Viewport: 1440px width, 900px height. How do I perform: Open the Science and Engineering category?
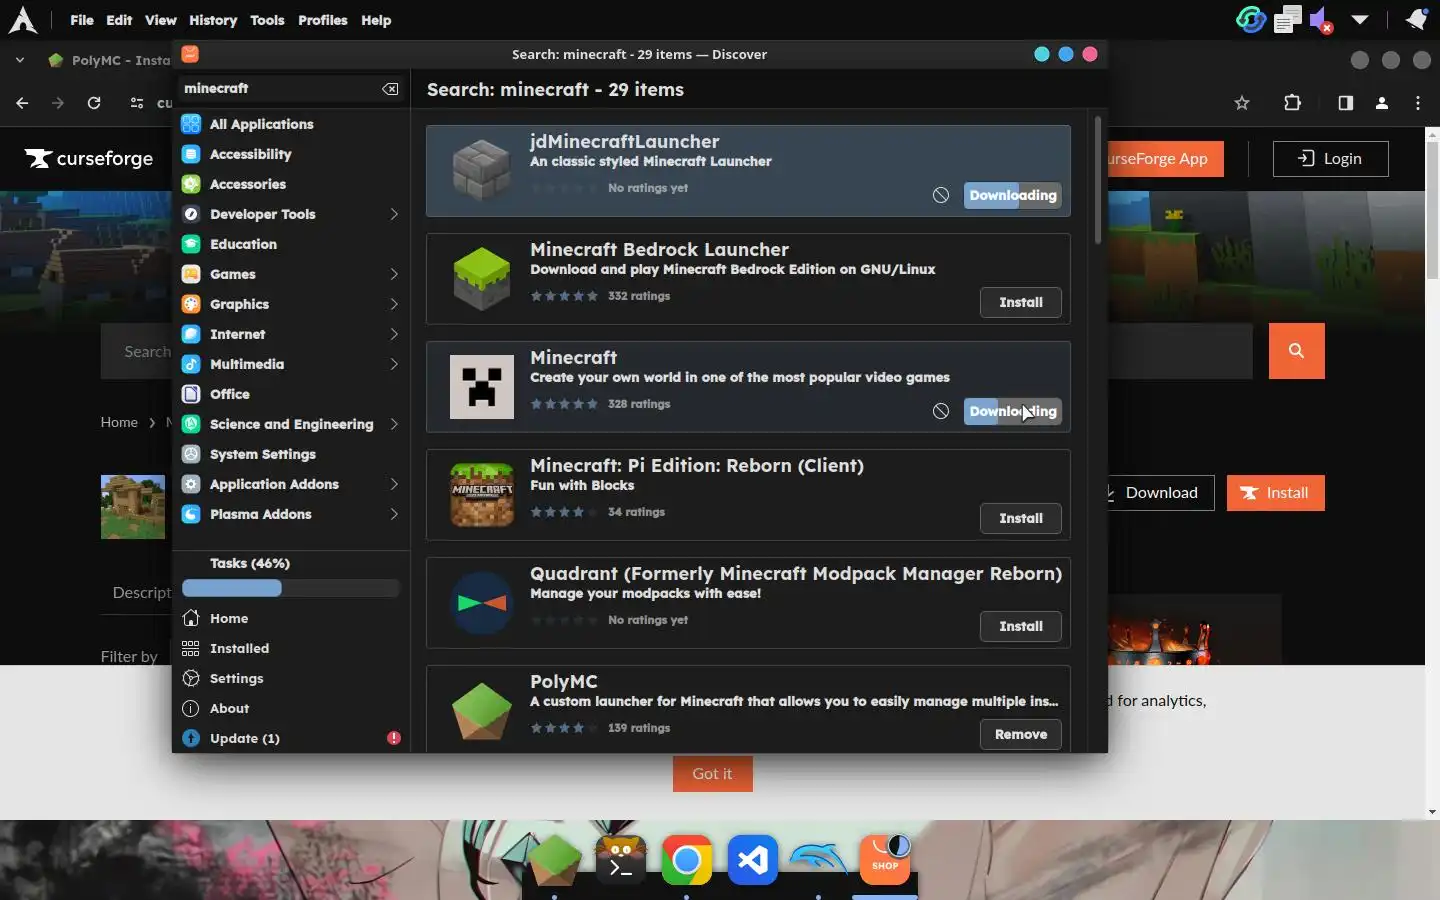(x=290, y=424)
